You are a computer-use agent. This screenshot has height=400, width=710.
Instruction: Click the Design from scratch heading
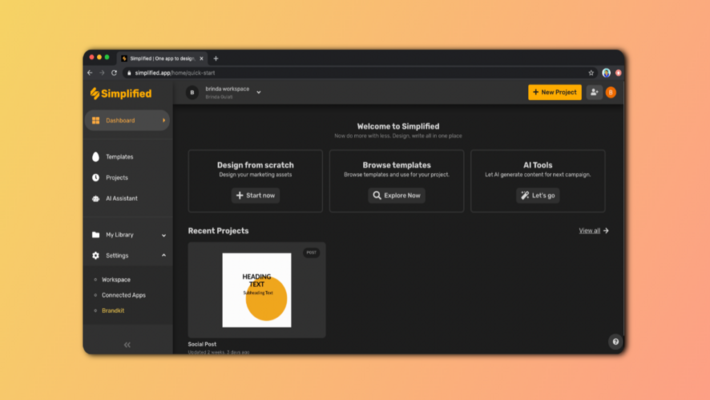pyautogui.click(x=255, y=165)
